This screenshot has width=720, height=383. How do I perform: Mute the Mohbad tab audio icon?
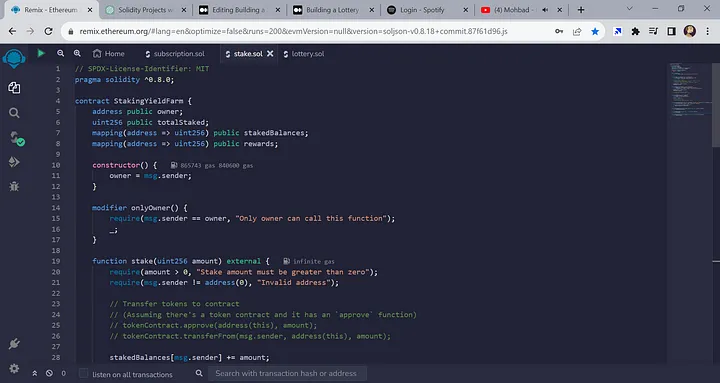click(545, 10)
